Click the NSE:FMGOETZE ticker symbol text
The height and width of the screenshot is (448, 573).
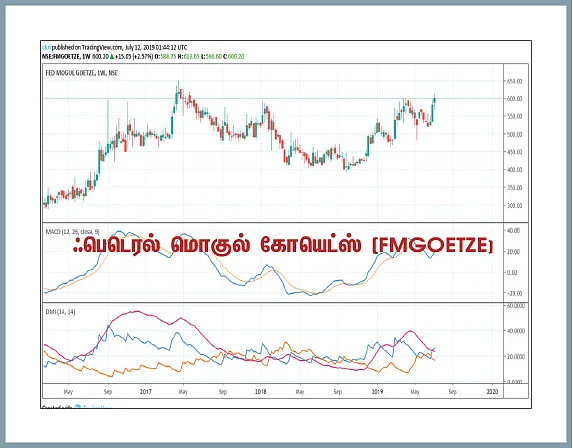click(61, 57)
